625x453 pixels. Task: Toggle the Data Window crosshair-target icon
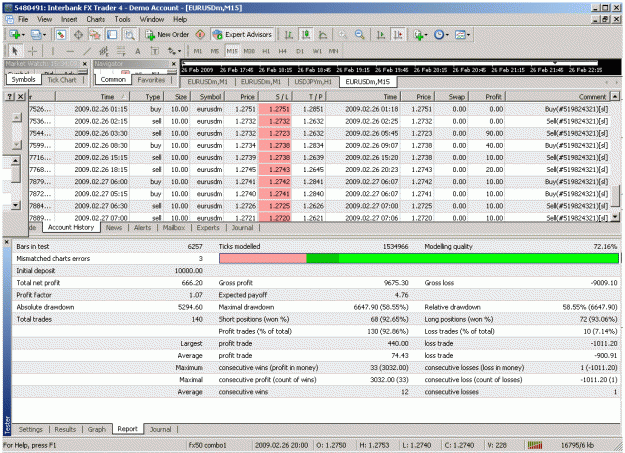(x=78, y=35)
